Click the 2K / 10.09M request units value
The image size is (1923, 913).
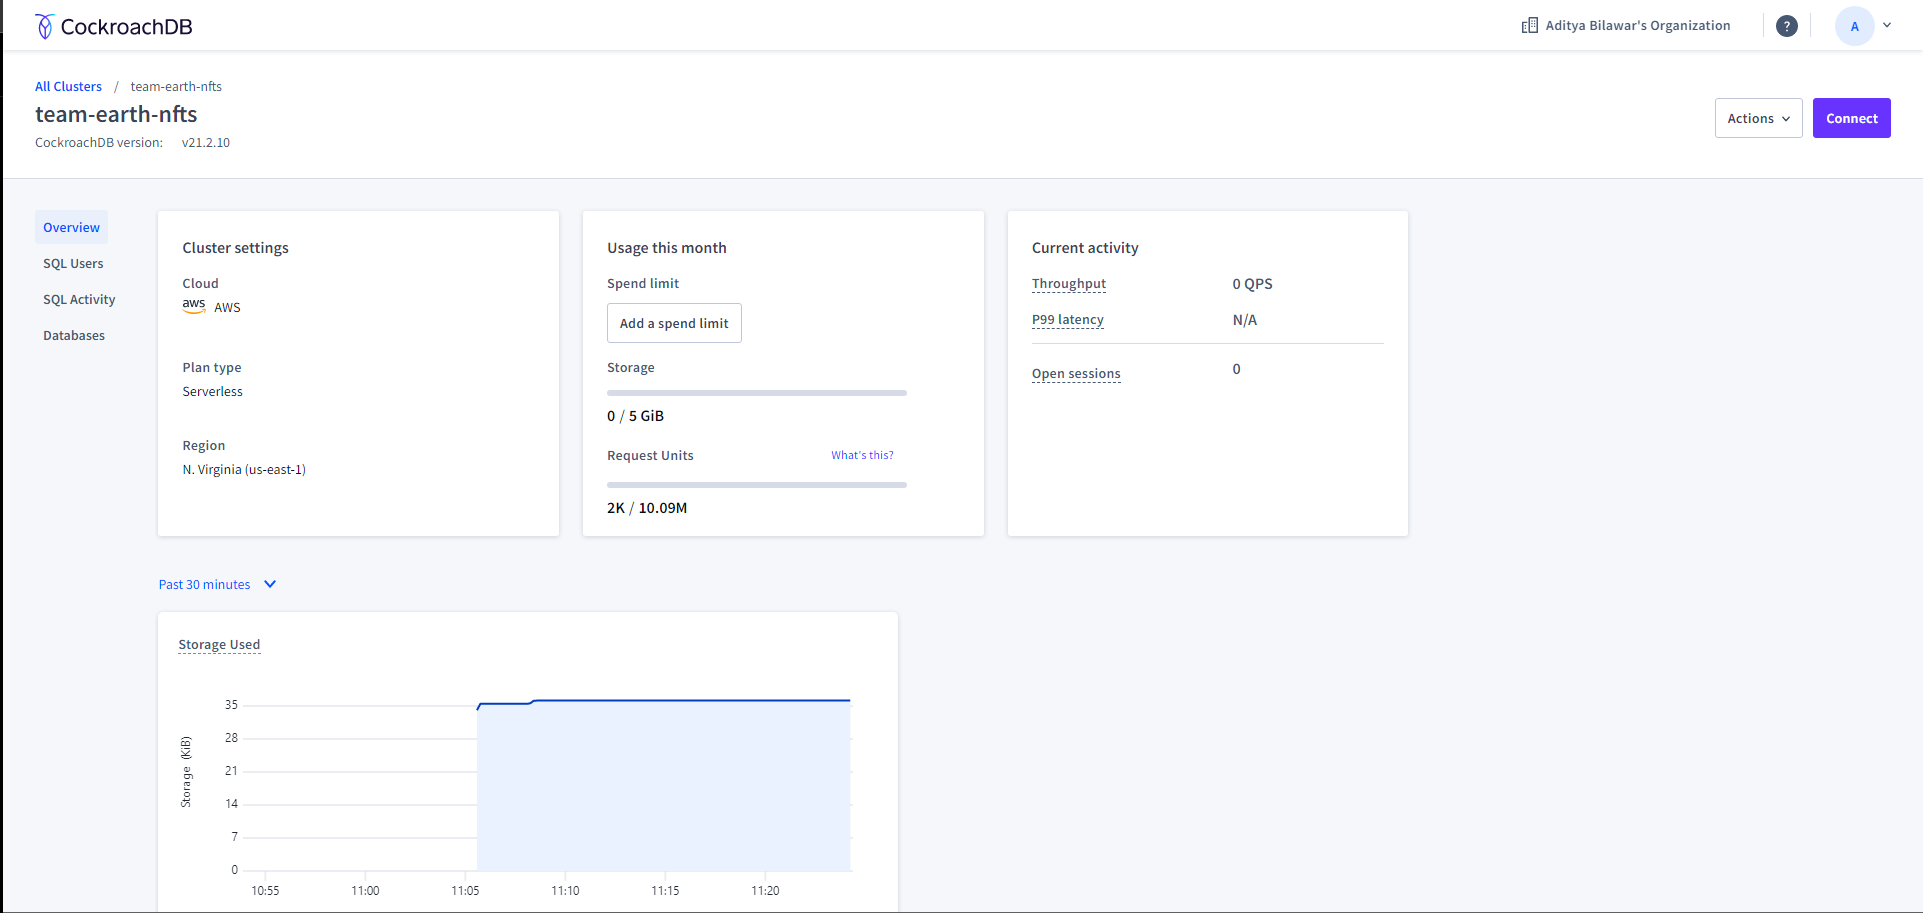(647, 508)
